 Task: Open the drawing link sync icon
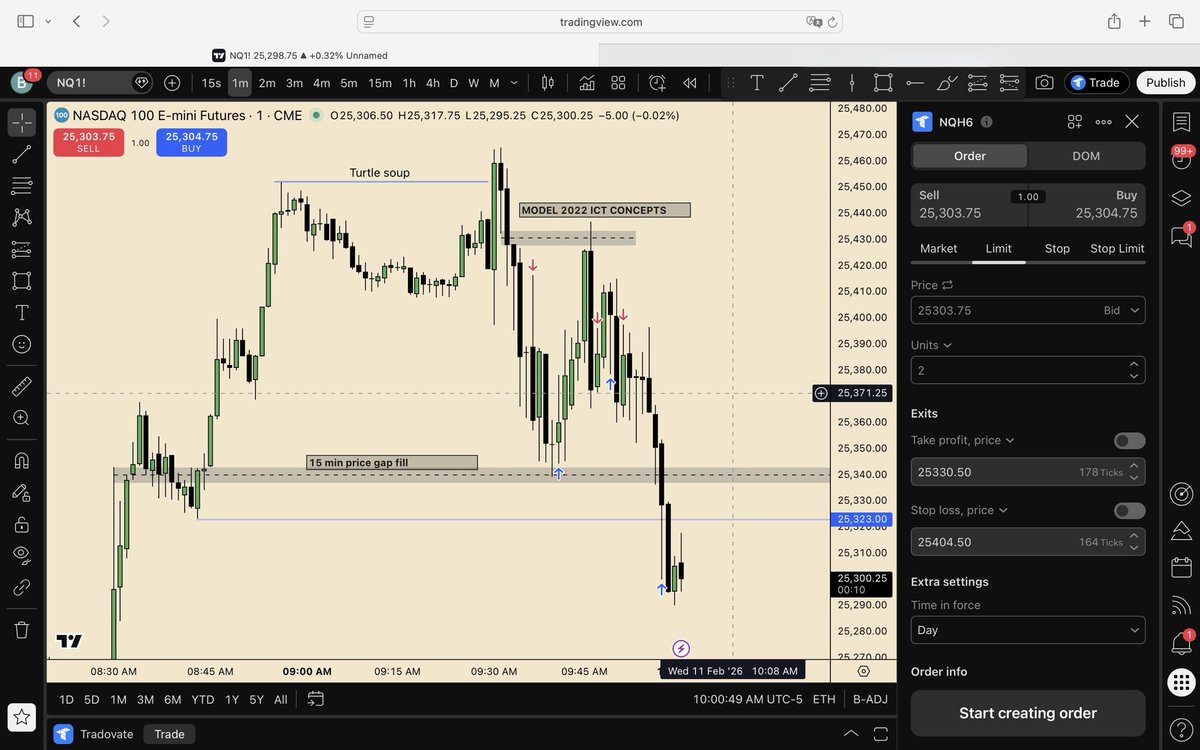tap(22, 587)
